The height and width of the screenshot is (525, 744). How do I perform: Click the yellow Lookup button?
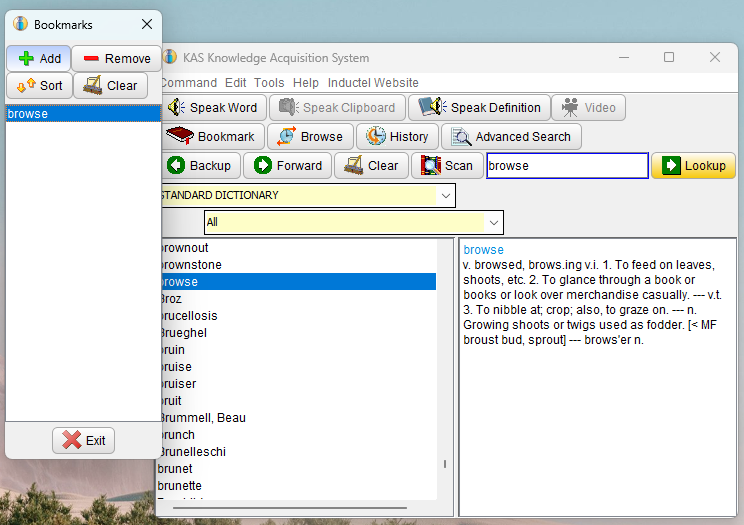(693, 166)
